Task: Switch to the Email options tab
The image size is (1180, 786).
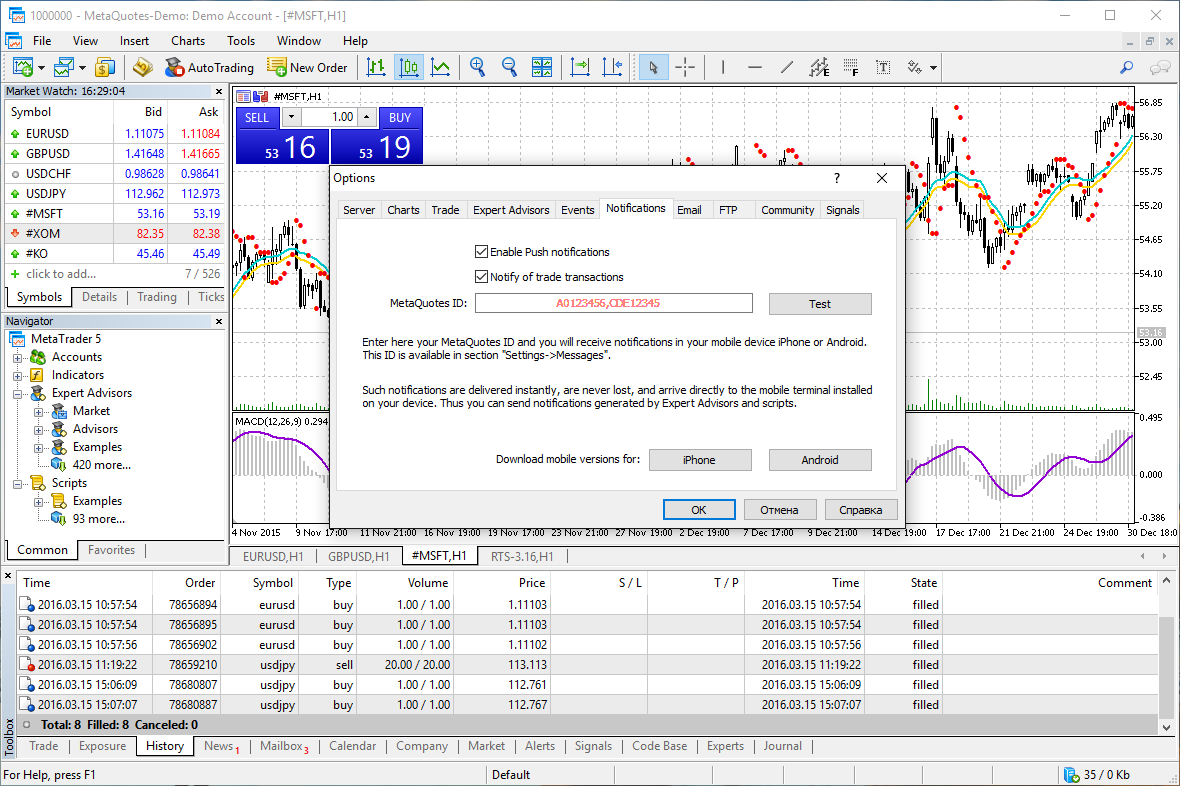Action: coord(689,209)
